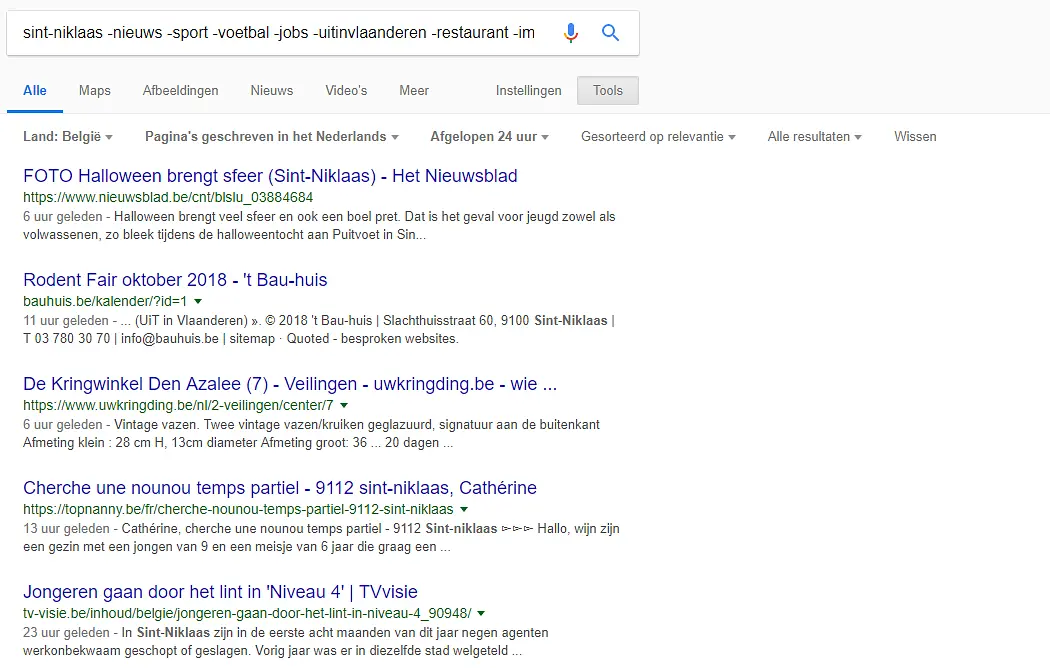Go to the Nieuws tab

(272, 90)
